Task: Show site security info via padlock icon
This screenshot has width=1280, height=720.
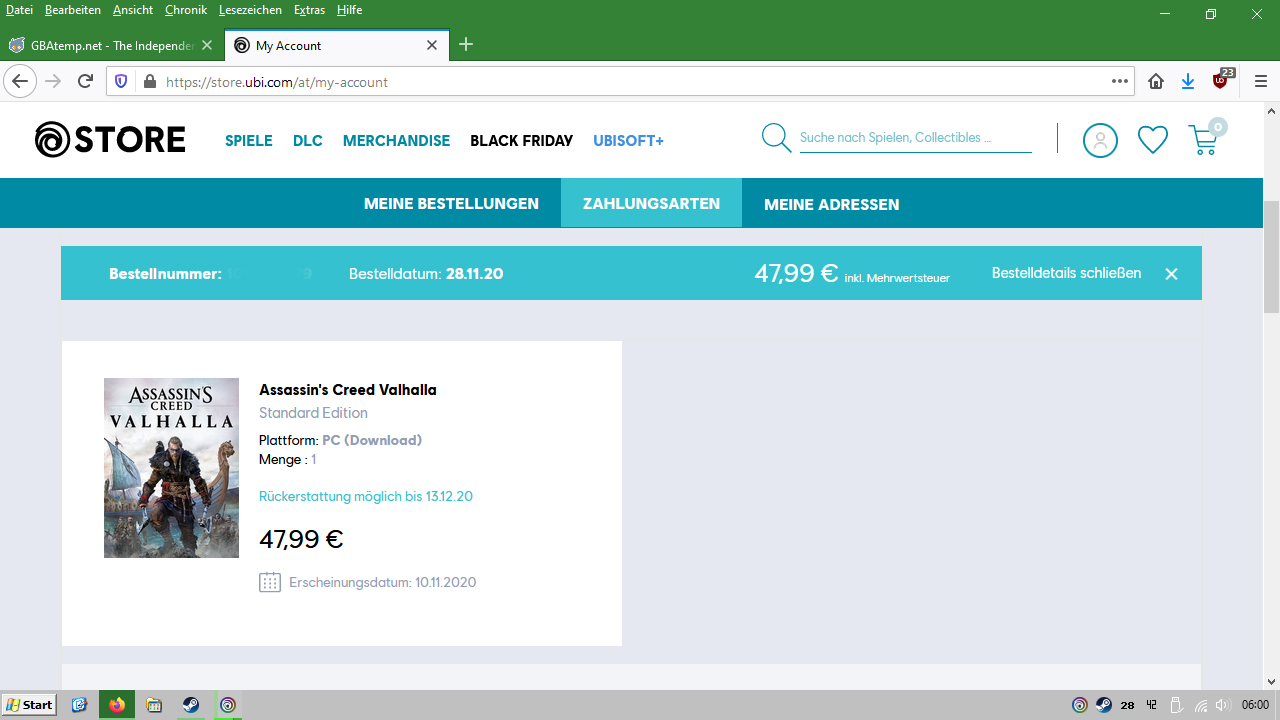Action: tap(149, 82)
